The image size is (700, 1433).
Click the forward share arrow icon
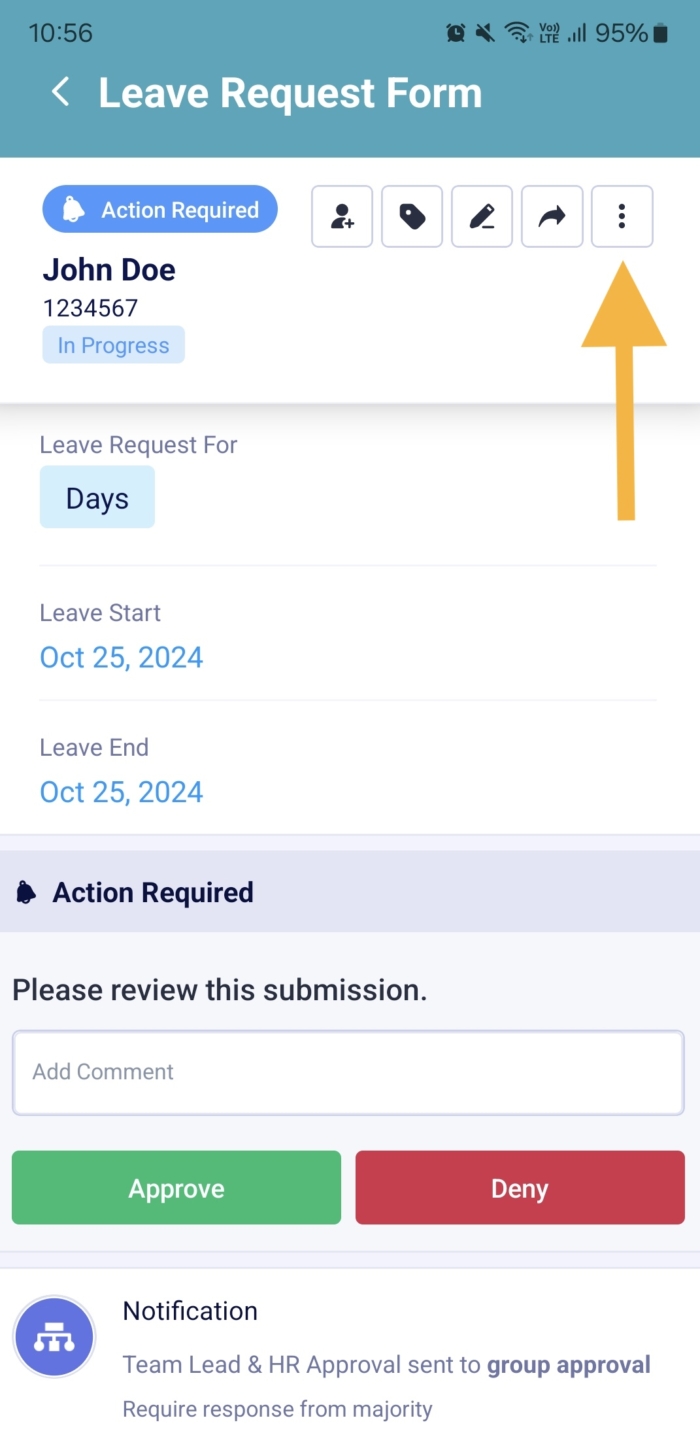coord(552,216)
